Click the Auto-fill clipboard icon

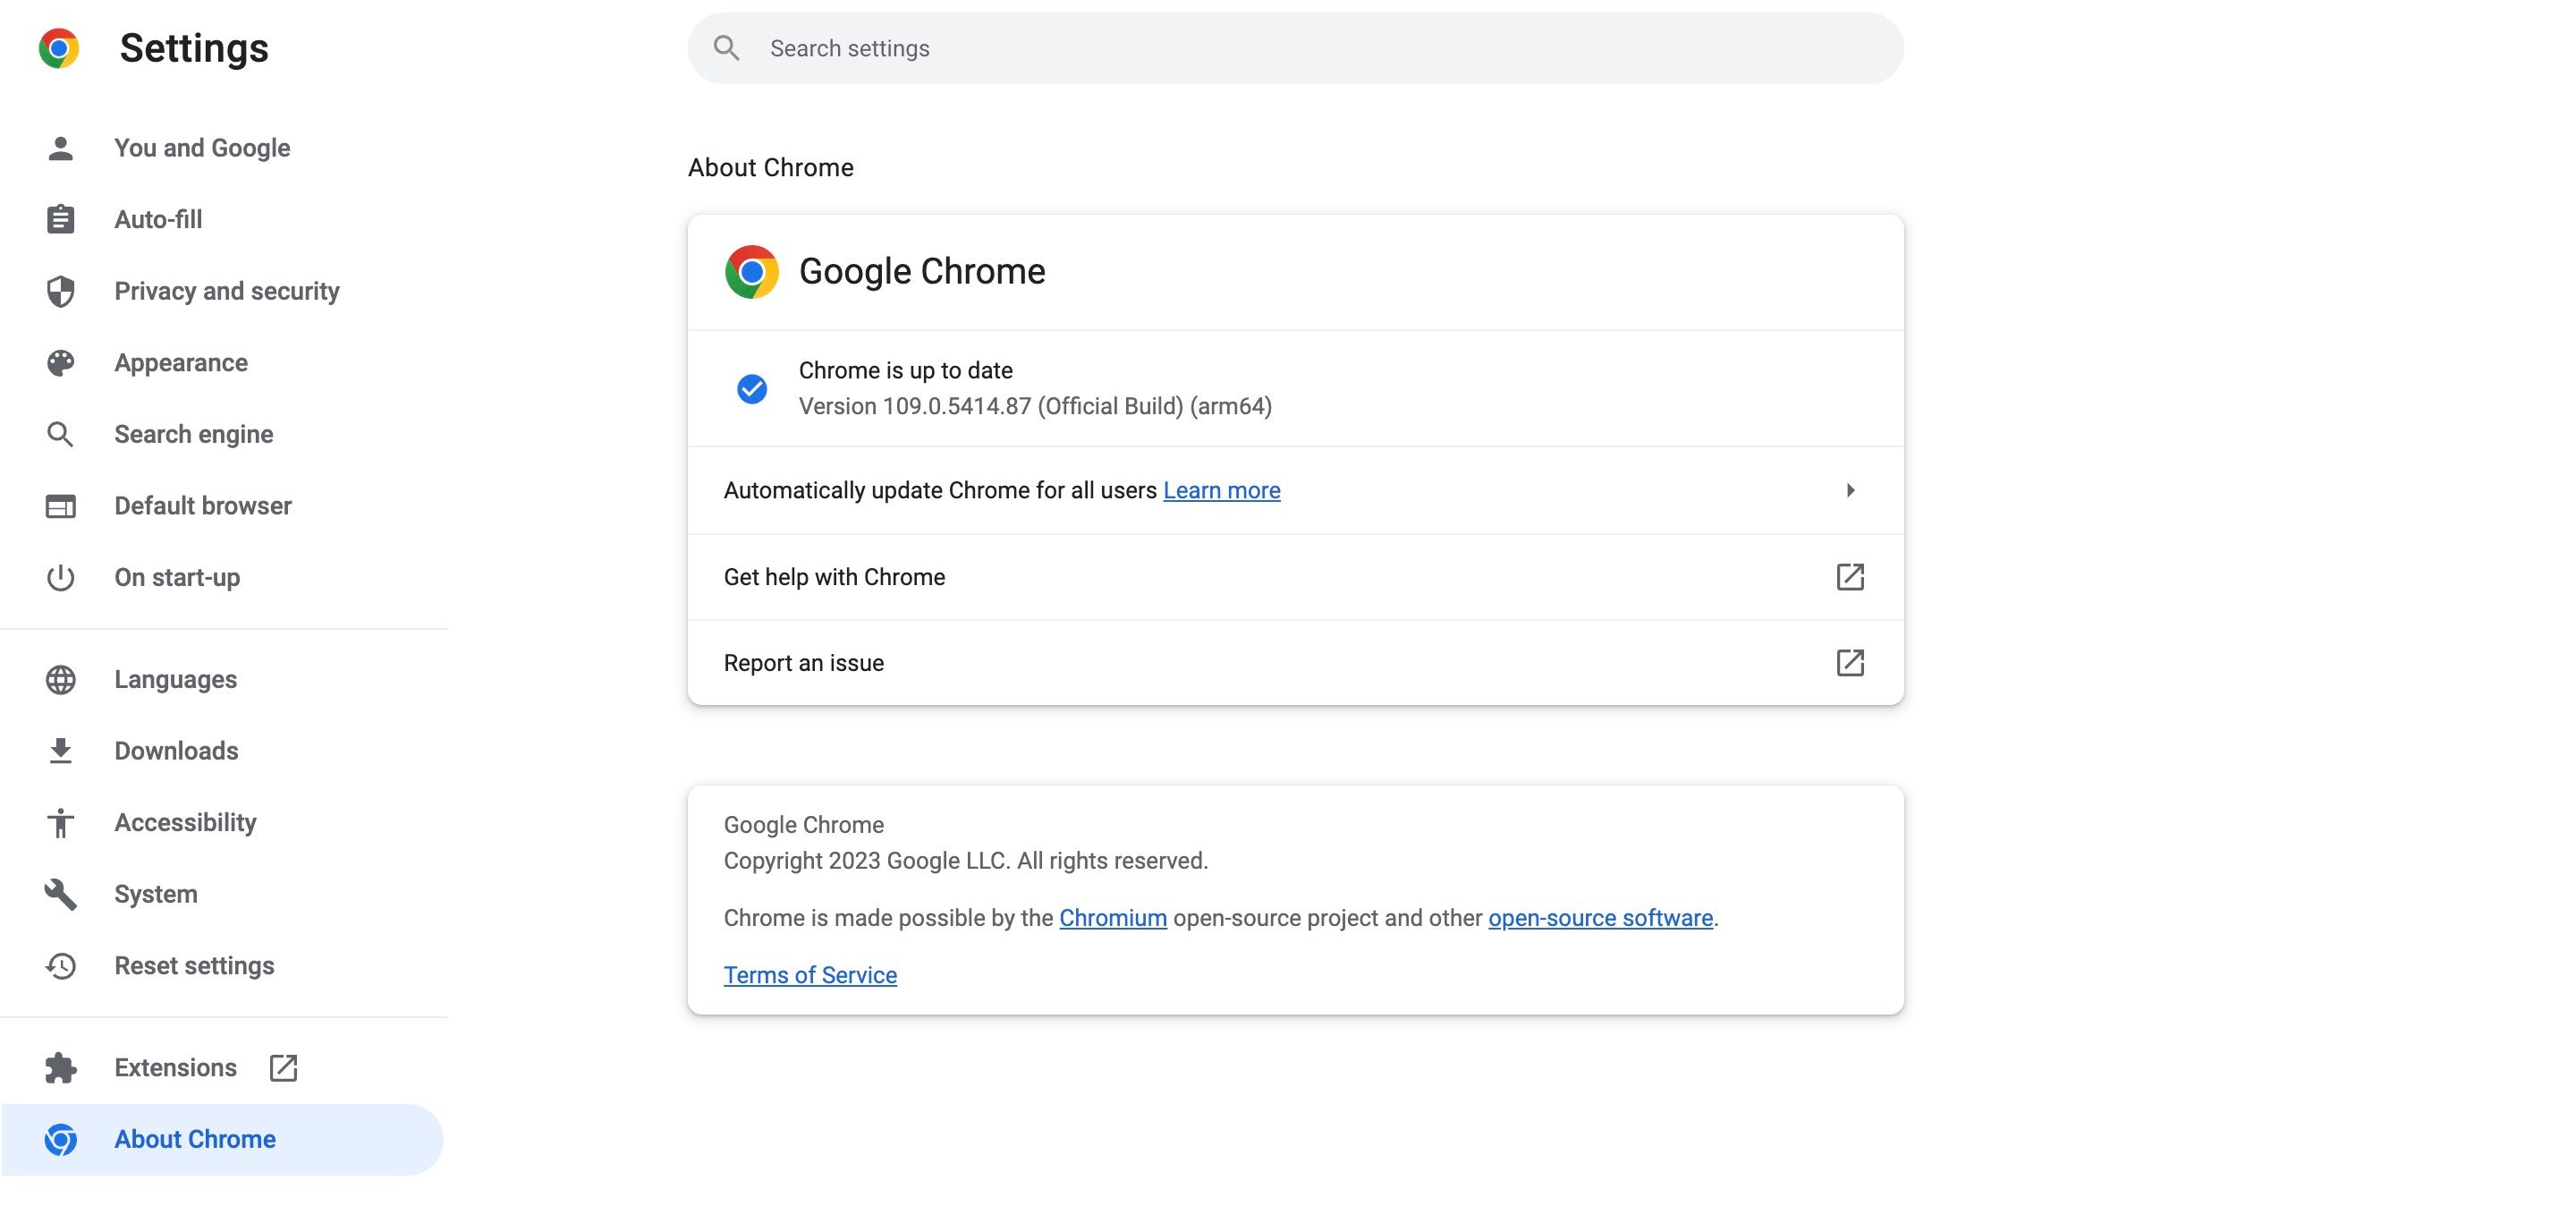click(61, 219)
